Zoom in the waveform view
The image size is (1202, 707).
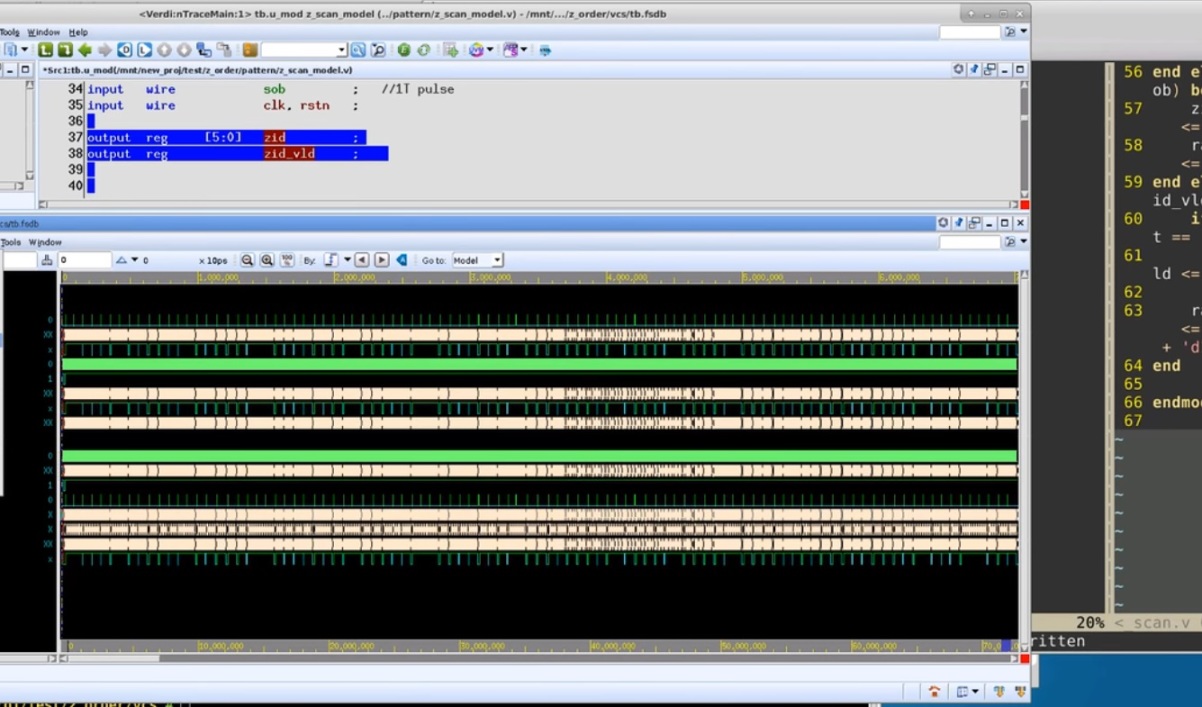[x=267, y=260]
